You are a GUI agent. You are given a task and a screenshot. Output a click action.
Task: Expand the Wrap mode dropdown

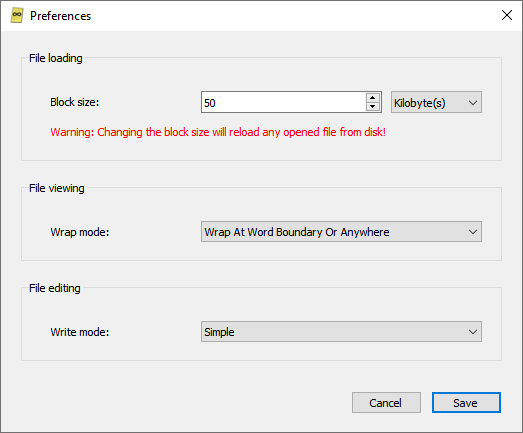pyautogui.click(x=341, y=232)
